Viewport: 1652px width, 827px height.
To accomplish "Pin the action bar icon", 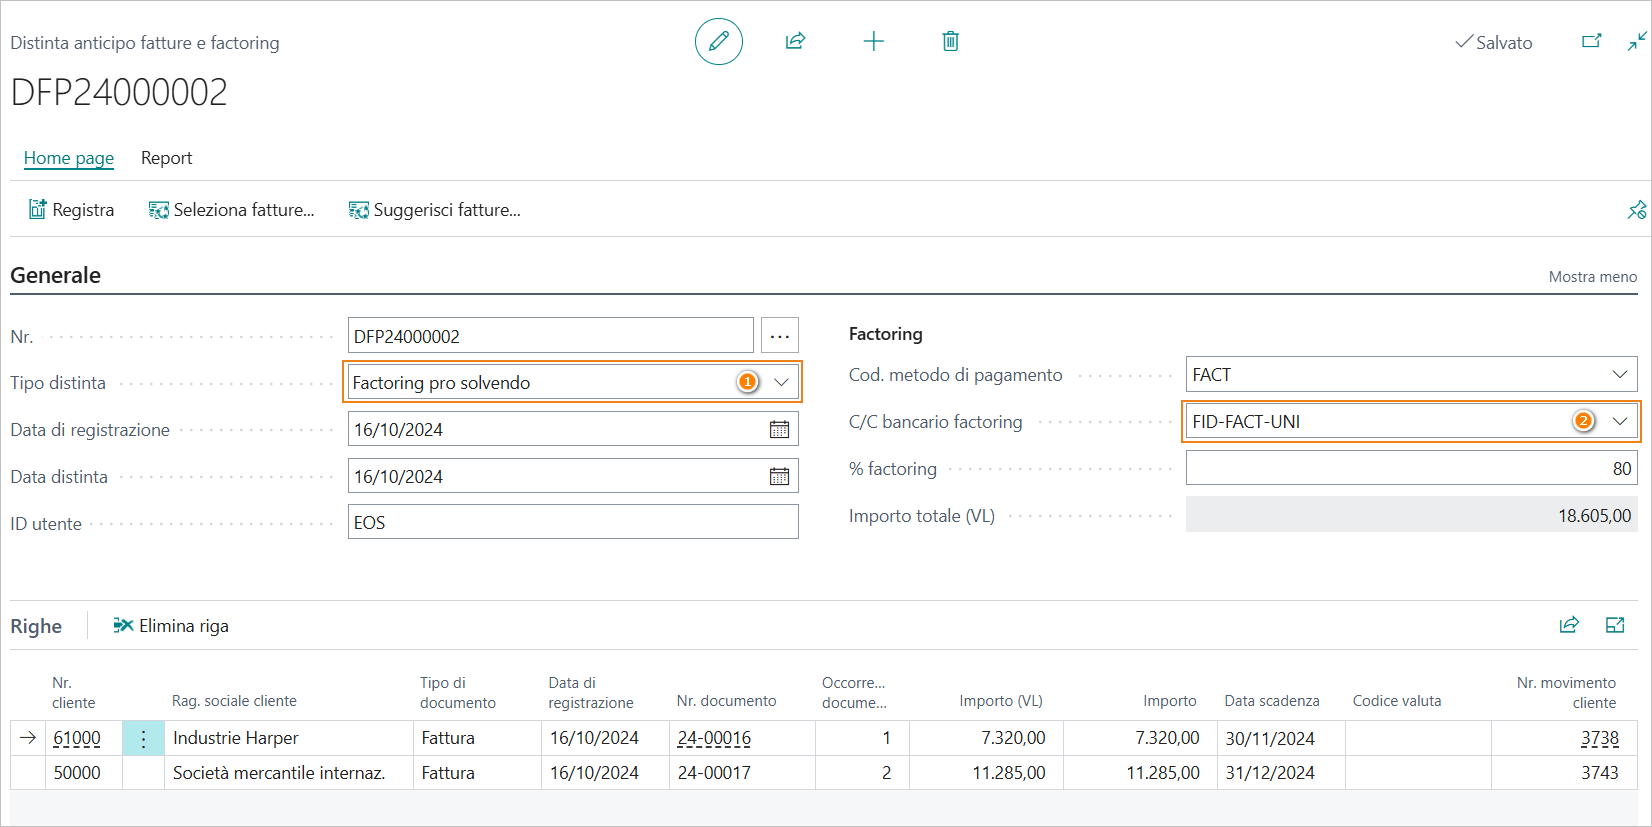I will coord(1636,210).
